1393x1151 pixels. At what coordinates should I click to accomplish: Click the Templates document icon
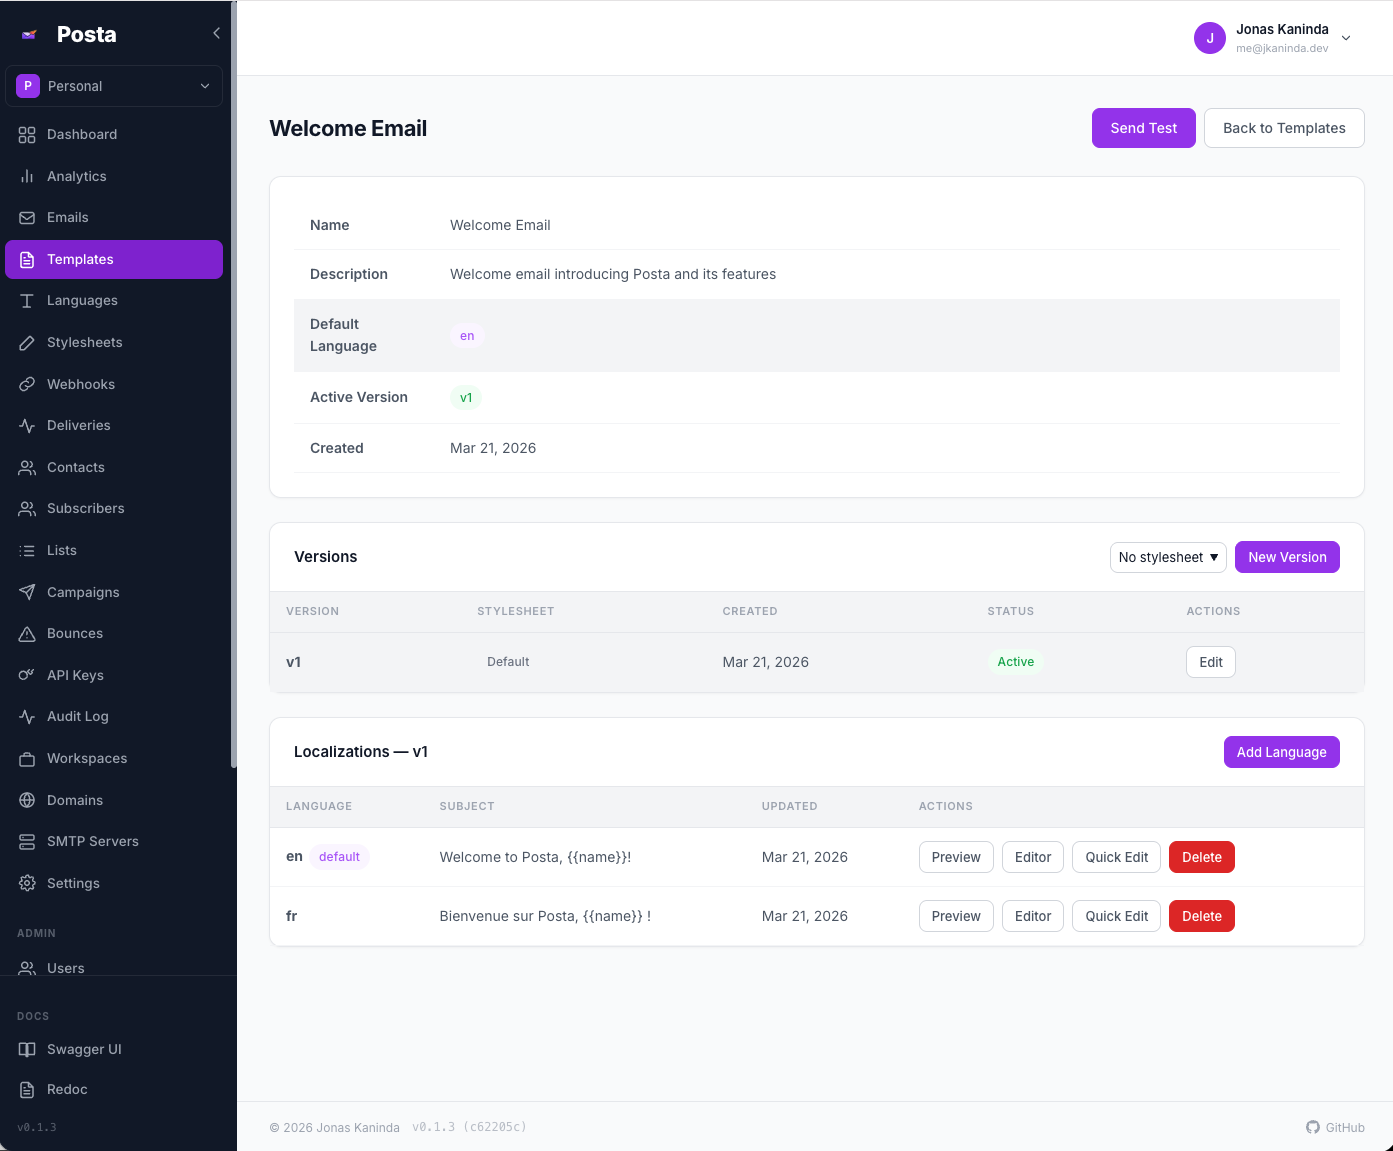(x=27, y=260)
